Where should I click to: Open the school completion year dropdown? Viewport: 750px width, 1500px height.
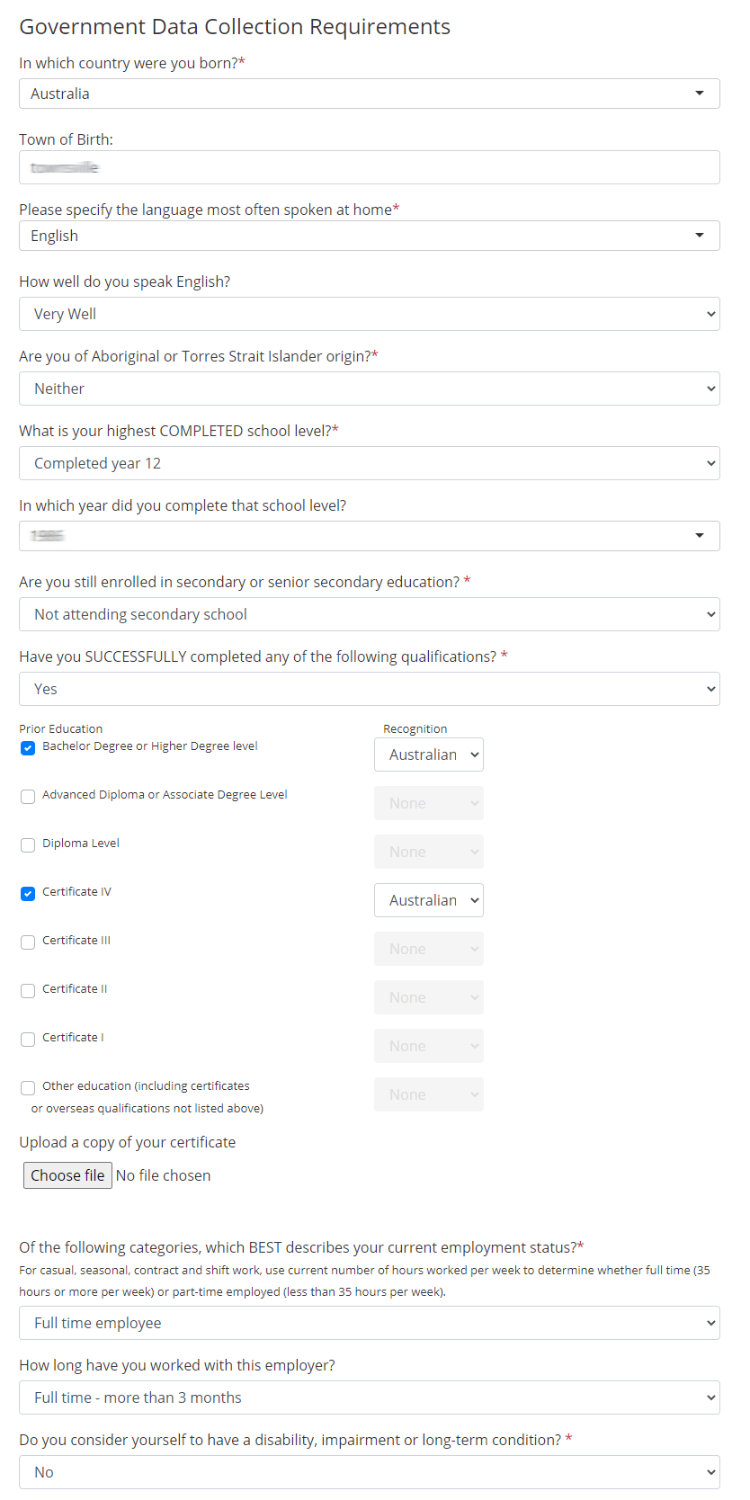369,536
